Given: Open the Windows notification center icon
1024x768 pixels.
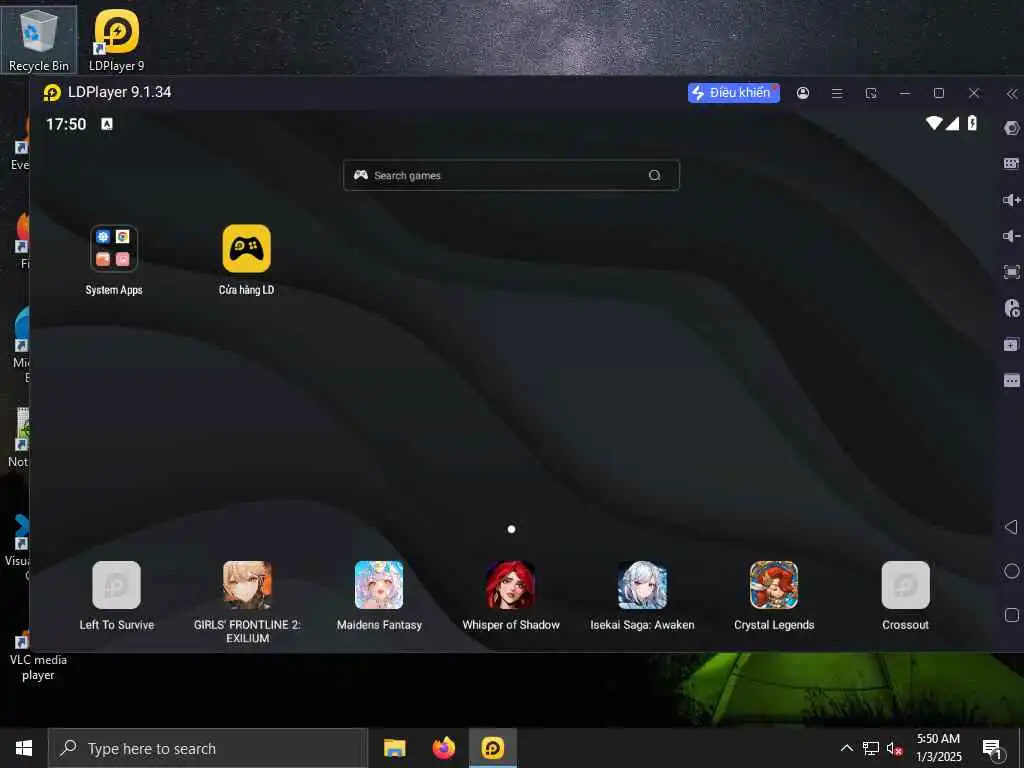Looking at the screenshot, I should coord(992,748).
